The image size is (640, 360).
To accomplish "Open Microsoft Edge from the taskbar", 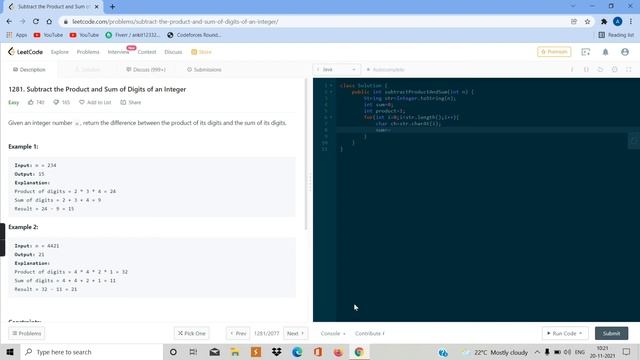I will [x=297, y=352].
